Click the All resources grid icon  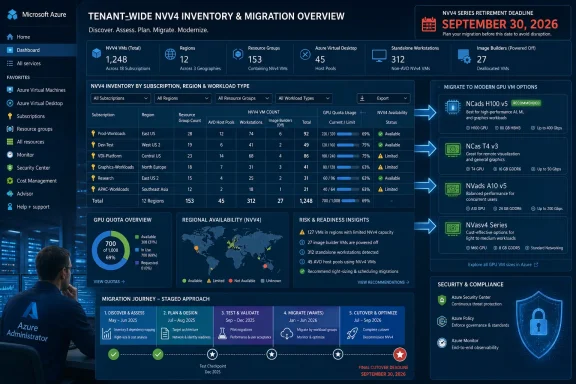10,142
